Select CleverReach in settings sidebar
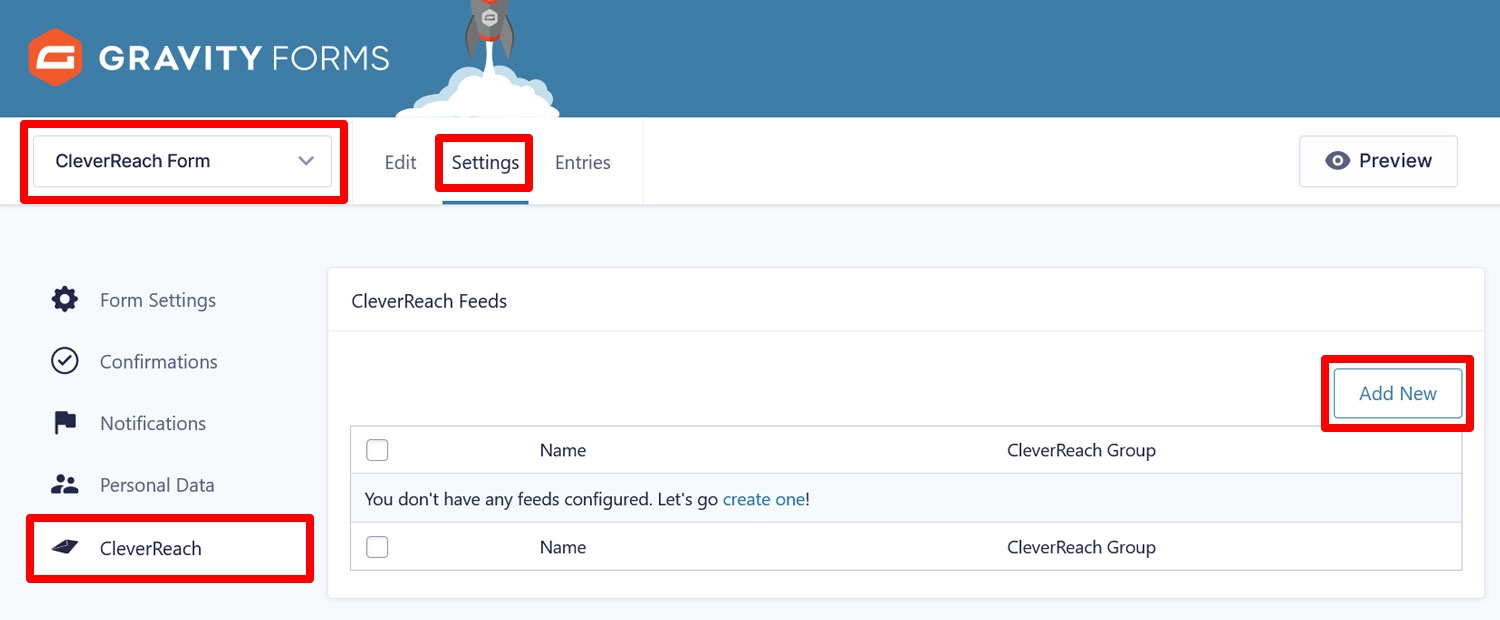1500x620 pixels. pyautogui.click(x=169, y=548)
